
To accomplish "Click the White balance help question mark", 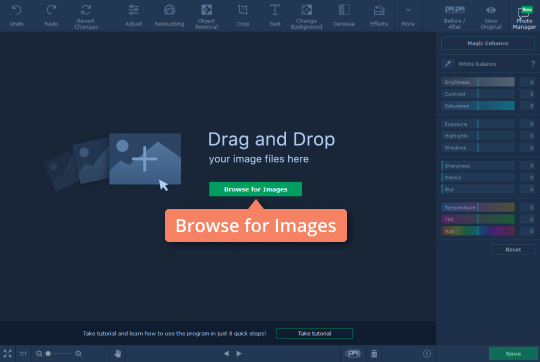I will 532,64.
